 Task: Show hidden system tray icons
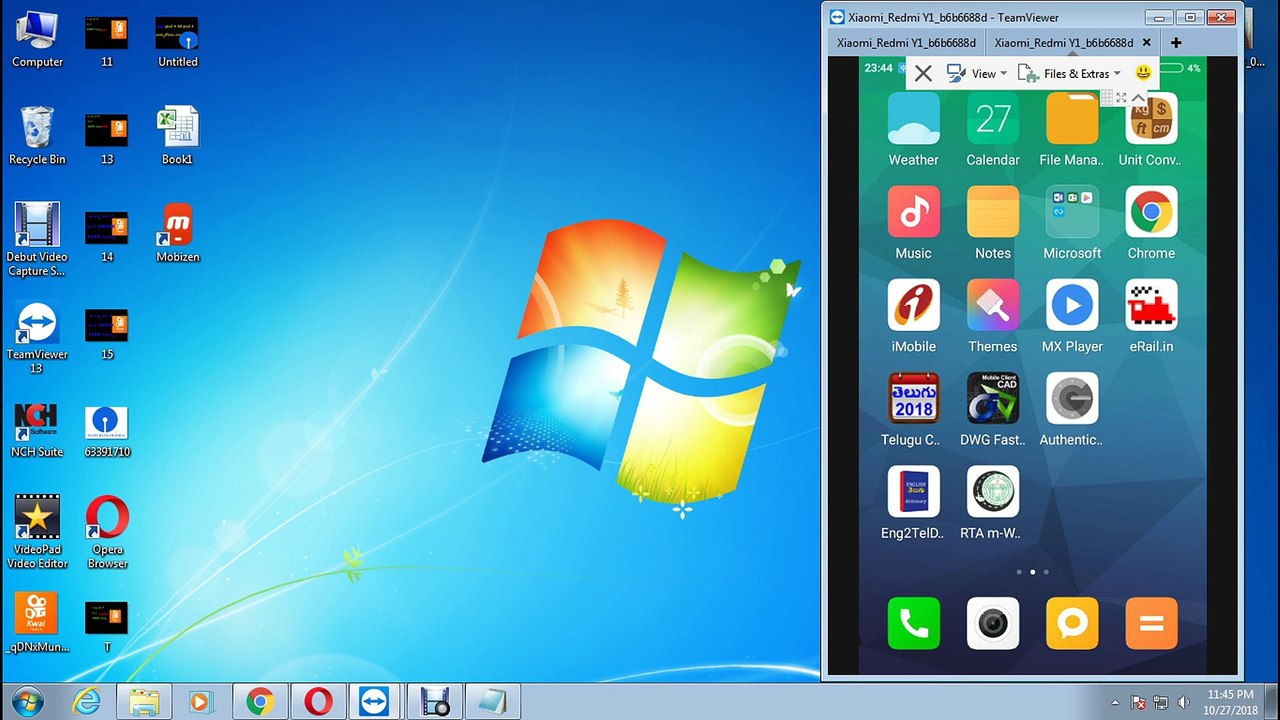(x=1115, y=703)
